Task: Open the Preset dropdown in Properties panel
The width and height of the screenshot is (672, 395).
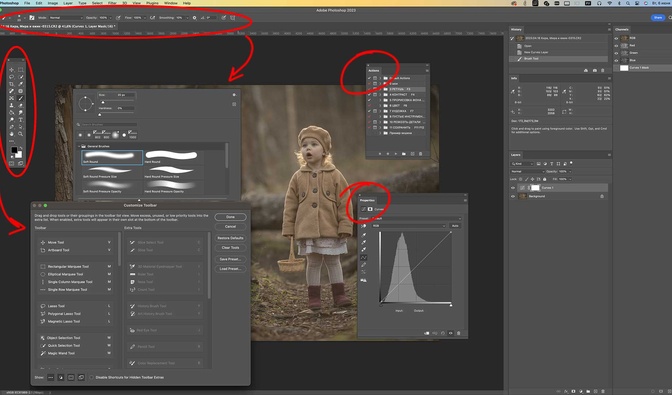Action: (x=416, y=218)
